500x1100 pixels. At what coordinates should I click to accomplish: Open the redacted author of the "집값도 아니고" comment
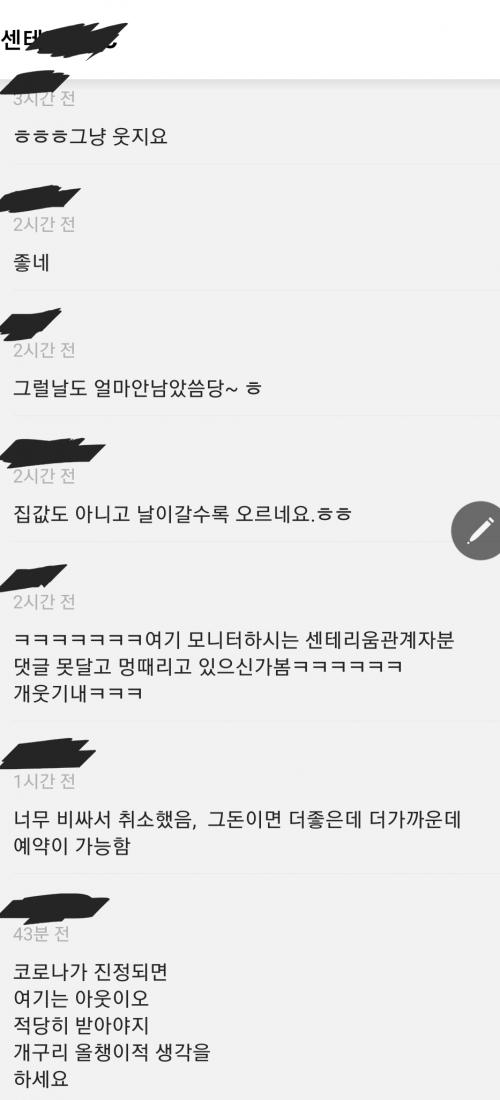click(52, 452)
